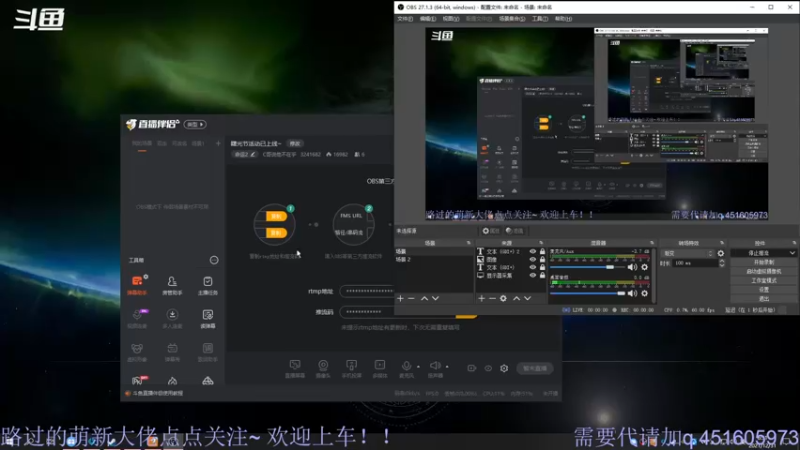Screen dimensions: 800x450
Task: Adjust the OBS transition duration stepper
Action: click(721, 263)
